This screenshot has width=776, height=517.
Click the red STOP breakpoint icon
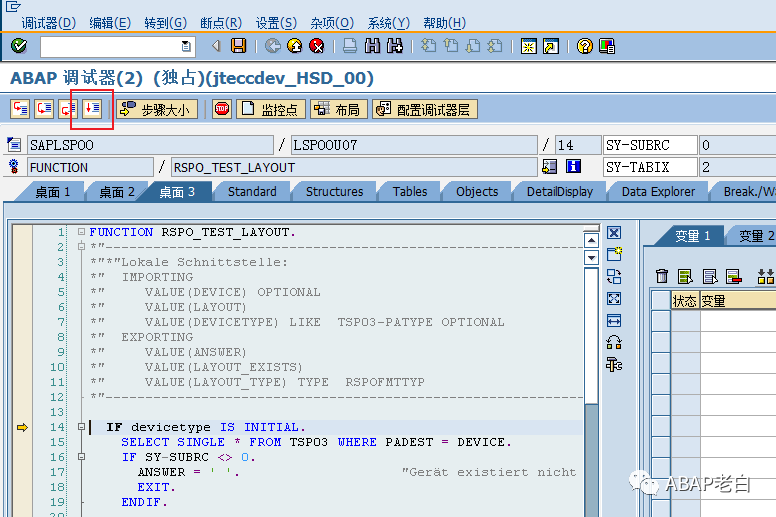[222, 109]
